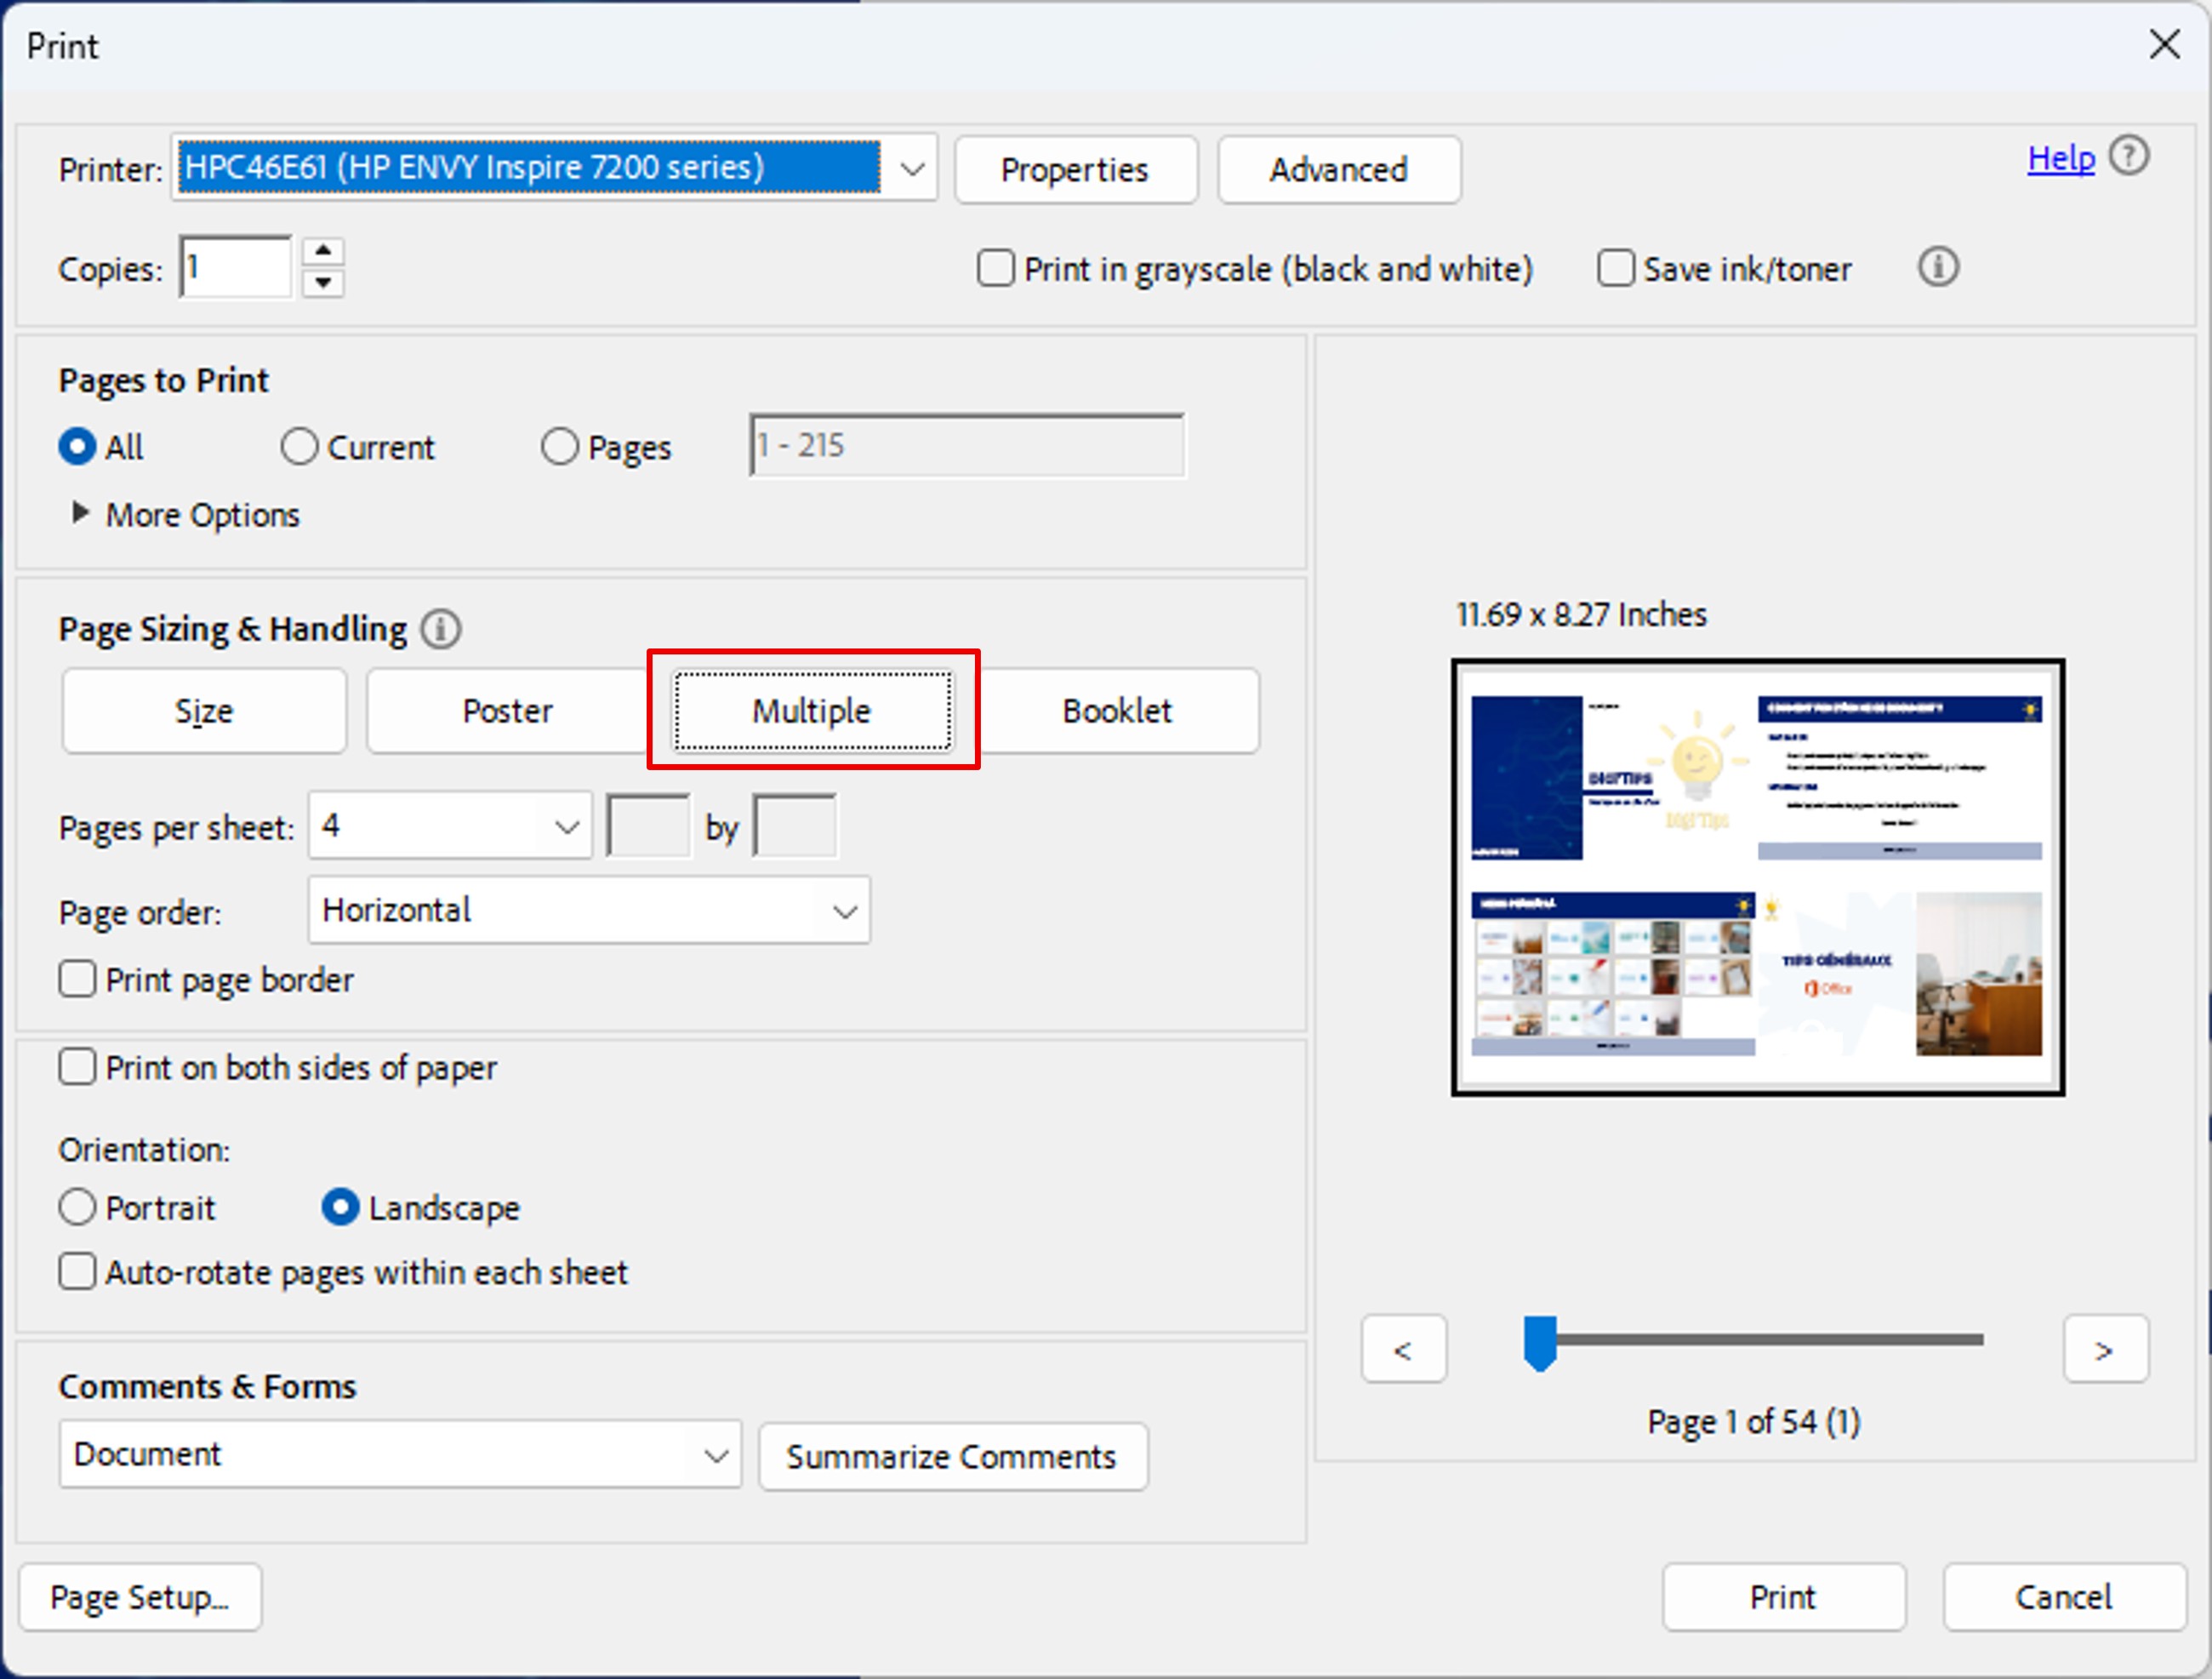2212x1679 pixels.
Task: Go to previous preview page
Action: tap(1403, 1349)
